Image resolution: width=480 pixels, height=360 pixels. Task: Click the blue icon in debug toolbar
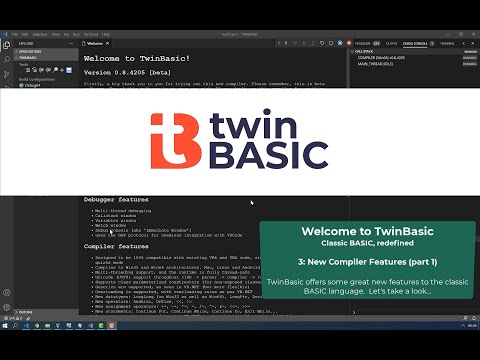(x=340, y=43)
